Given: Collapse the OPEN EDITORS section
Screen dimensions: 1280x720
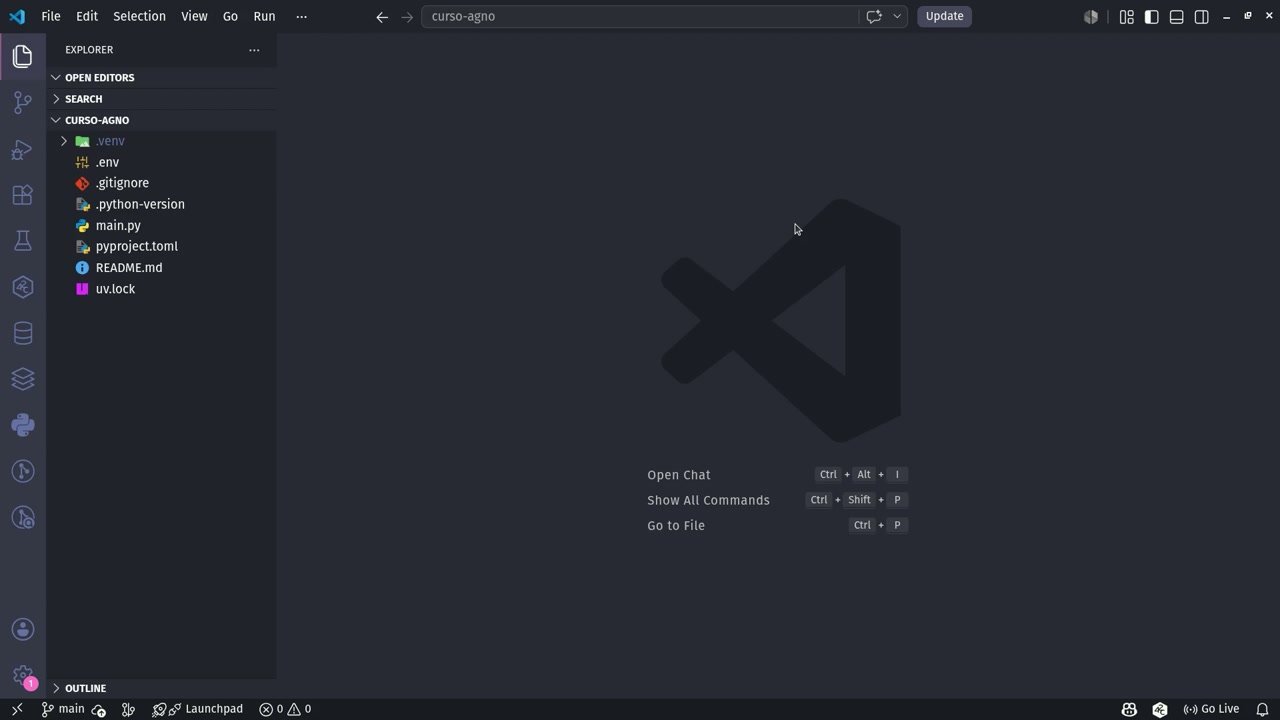Looking at the screenshot, I should point(161,77).
